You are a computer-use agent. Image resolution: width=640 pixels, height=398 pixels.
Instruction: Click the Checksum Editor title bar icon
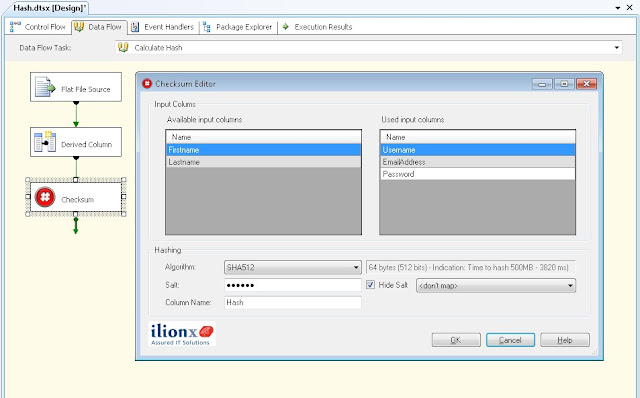coord(147,84)
